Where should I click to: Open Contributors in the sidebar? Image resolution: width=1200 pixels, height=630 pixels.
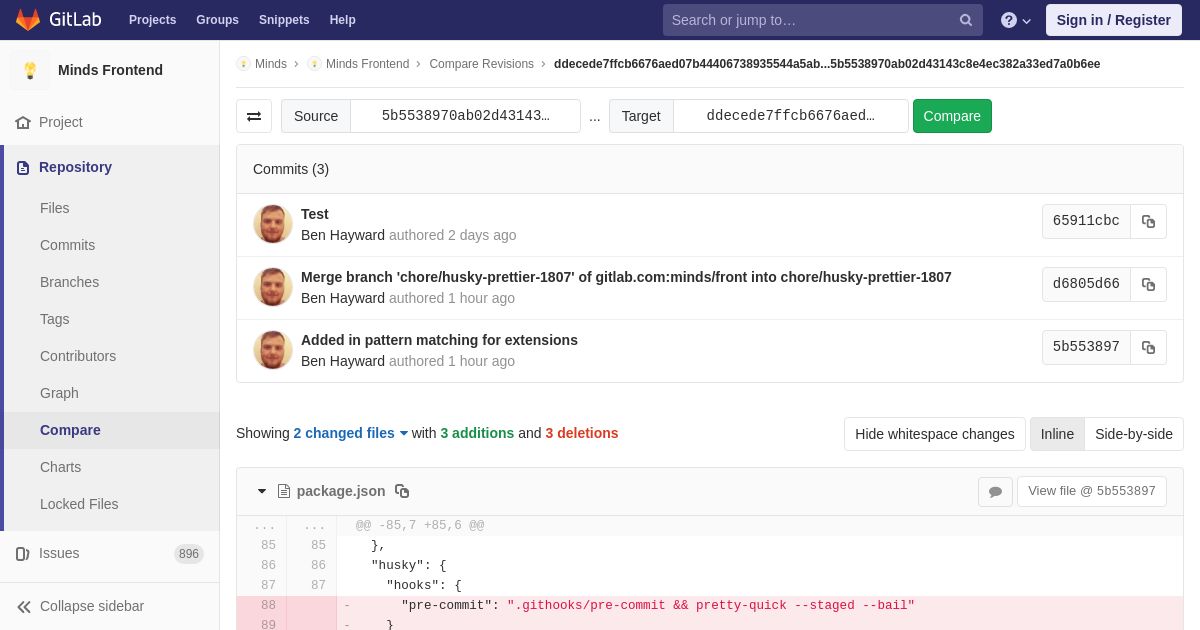coord(78,356)
